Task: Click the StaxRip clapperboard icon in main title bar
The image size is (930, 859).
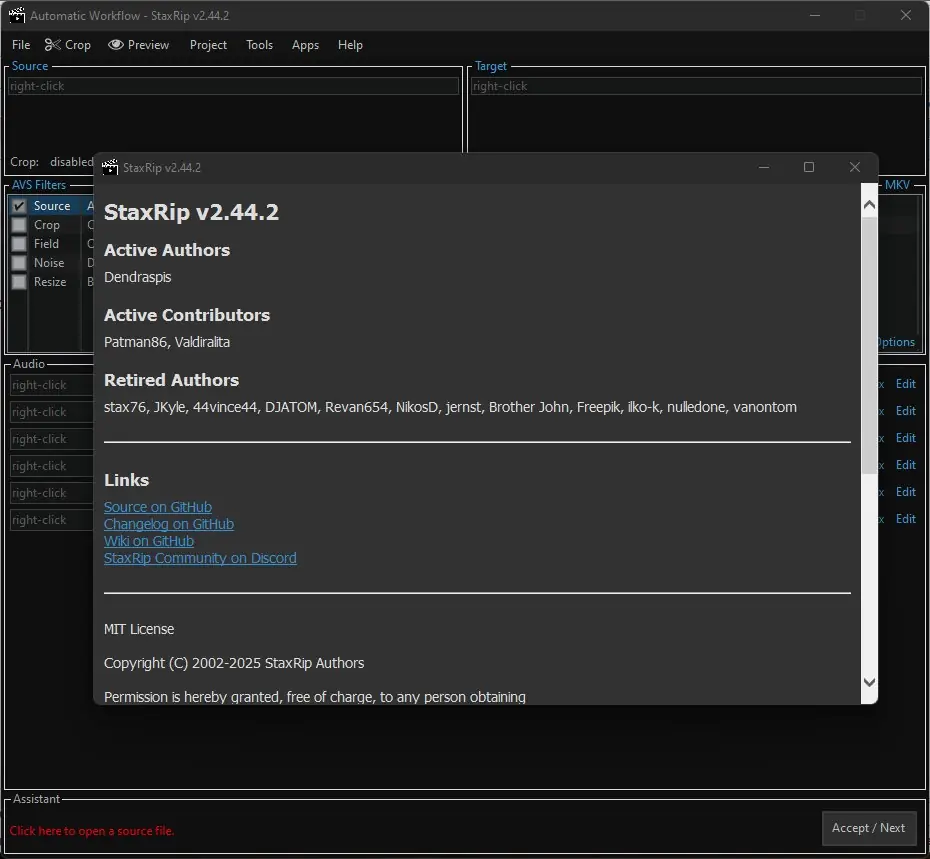Action: pos(17,15)
